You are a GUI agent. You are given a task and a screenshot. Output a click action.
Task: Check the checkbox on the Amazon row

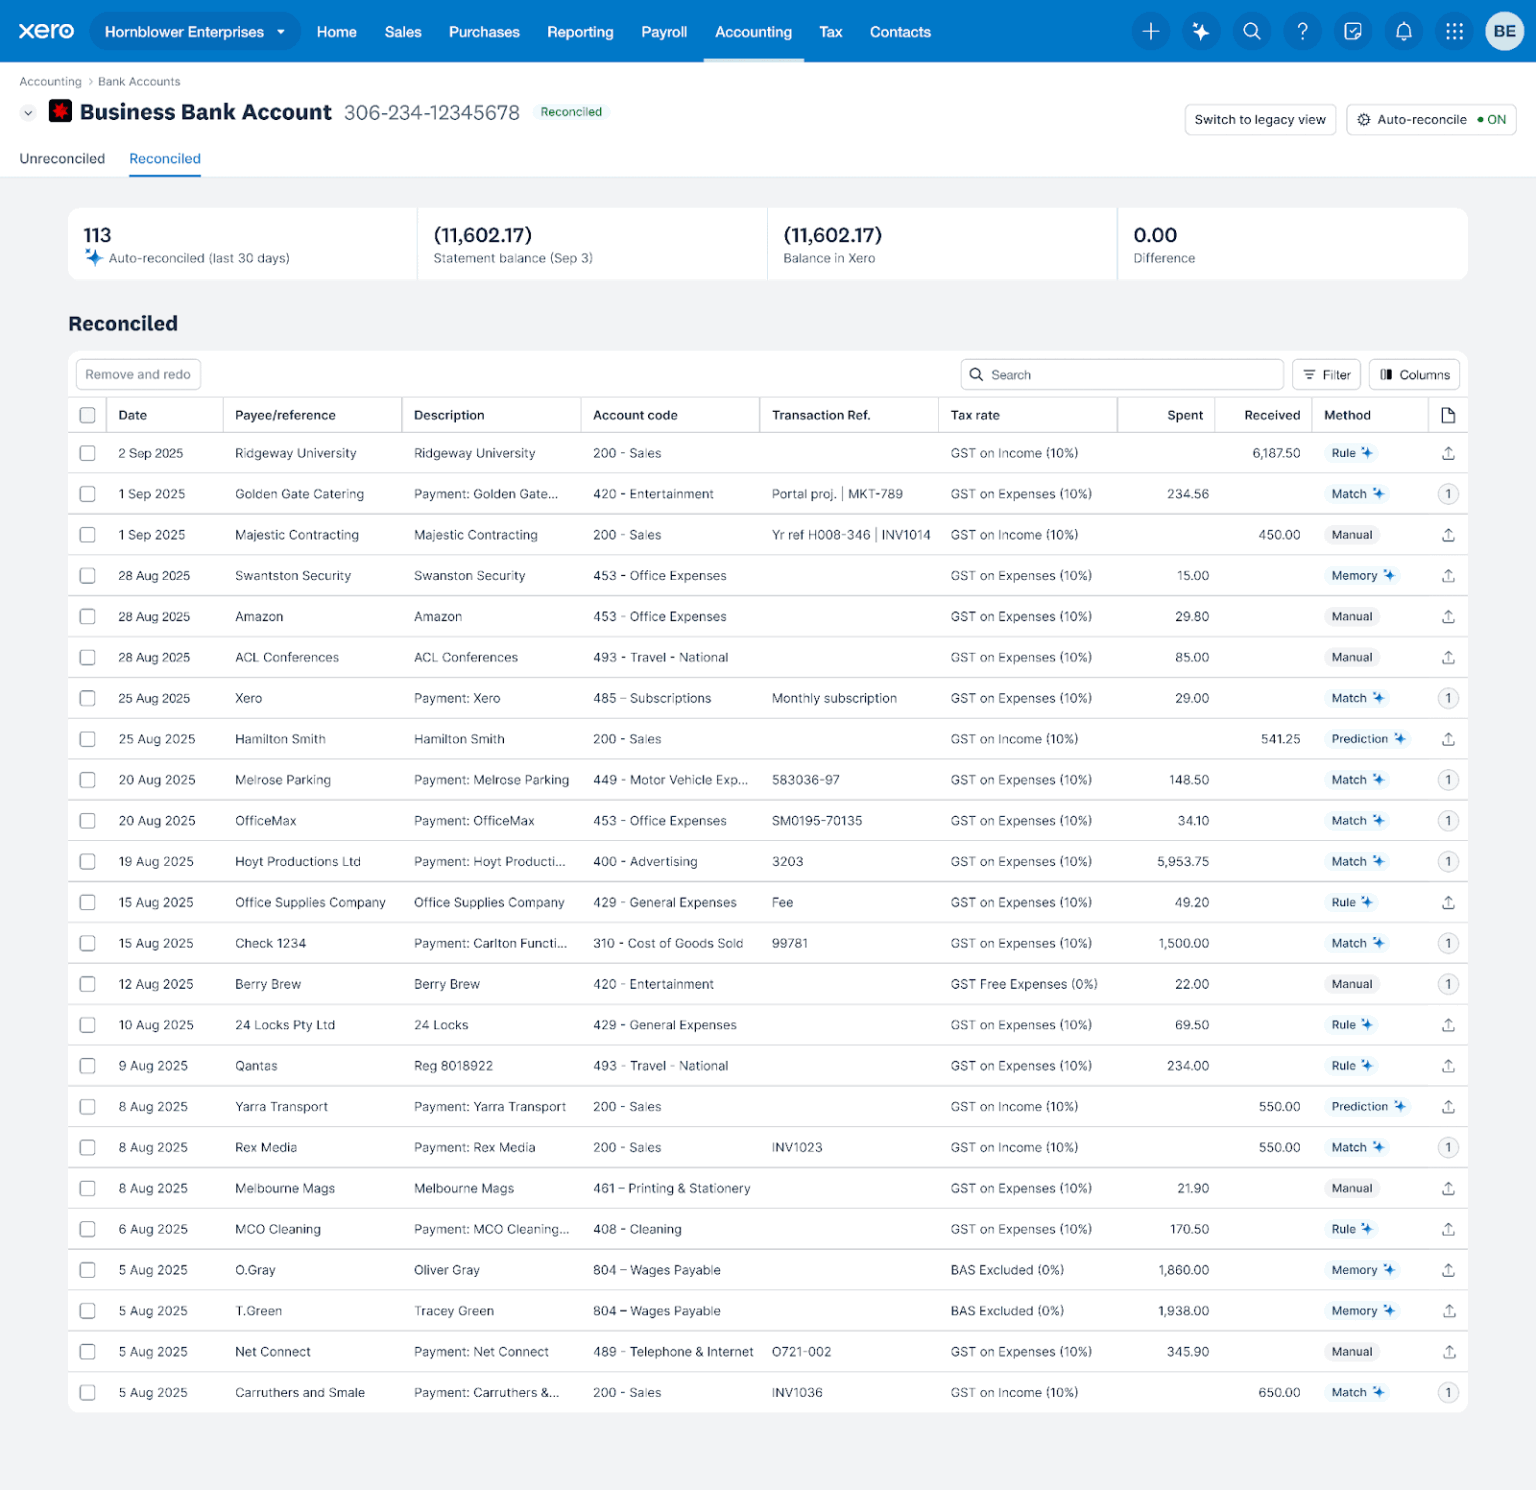[87, 616]
